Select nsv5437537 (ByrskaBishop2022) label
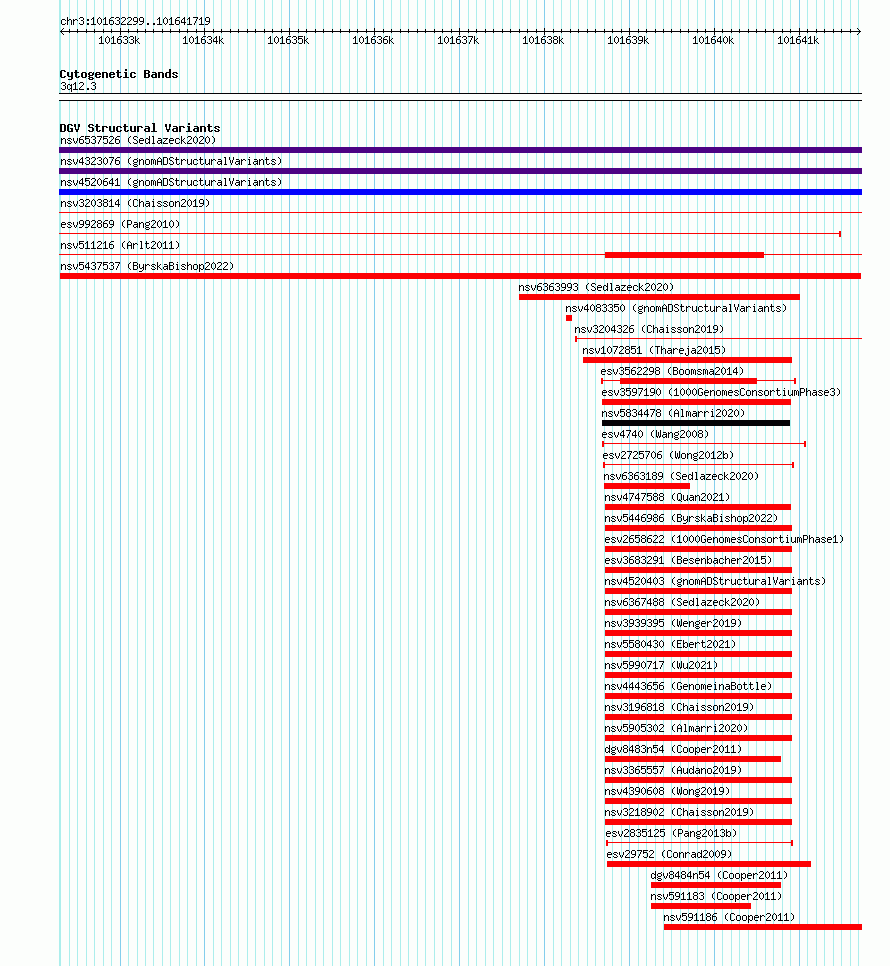Viewport: 890px width, 966px height. [147, 266]
